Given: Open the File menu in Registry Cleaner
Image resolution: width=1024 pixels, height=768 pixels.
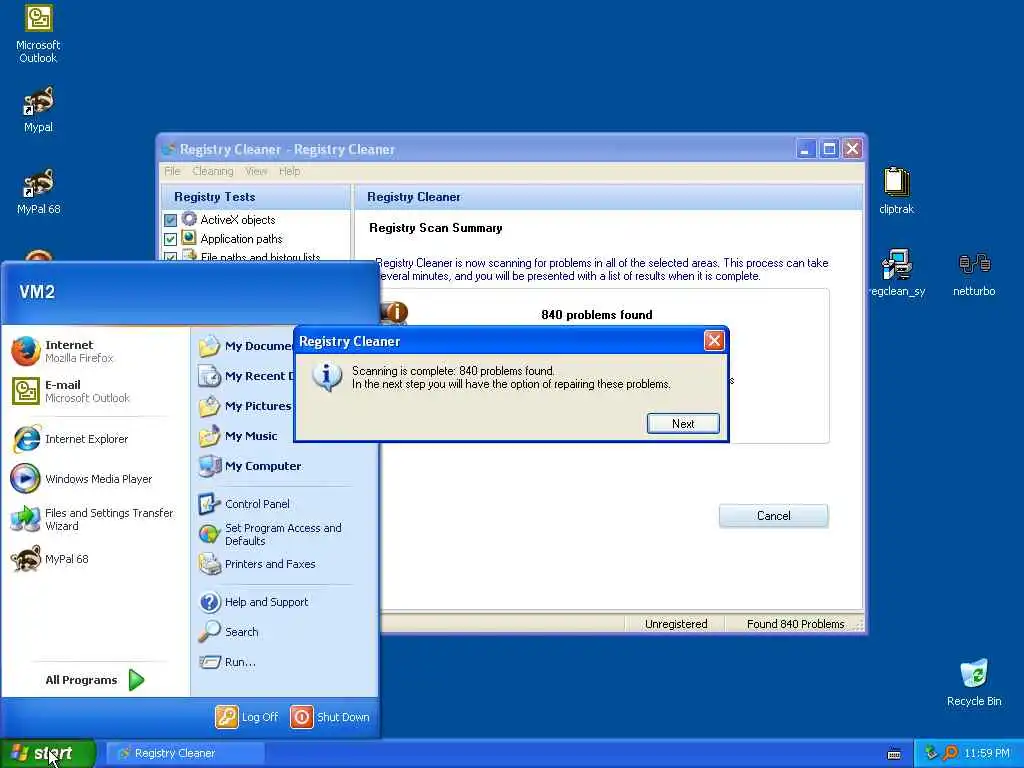Looking at the screenshot, I should pyautogui.click(x=172, y=171).
